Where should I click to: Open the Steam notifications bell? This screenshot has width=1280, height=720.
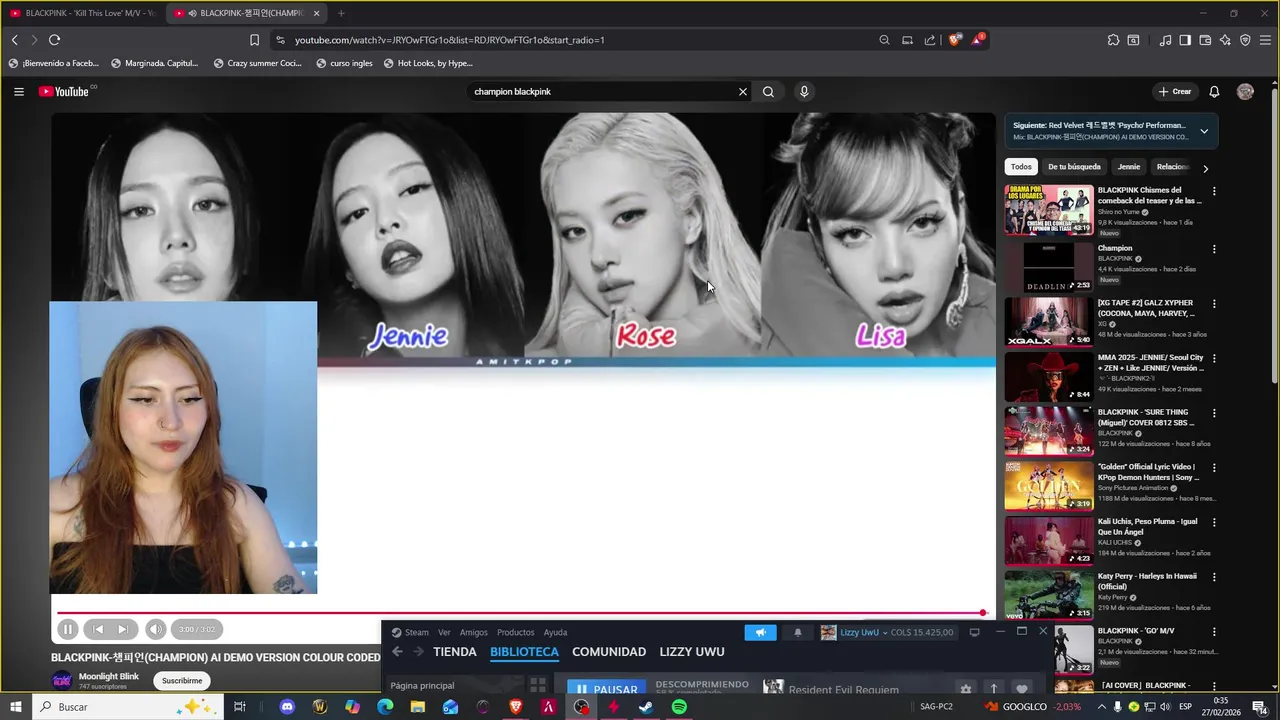797,632
